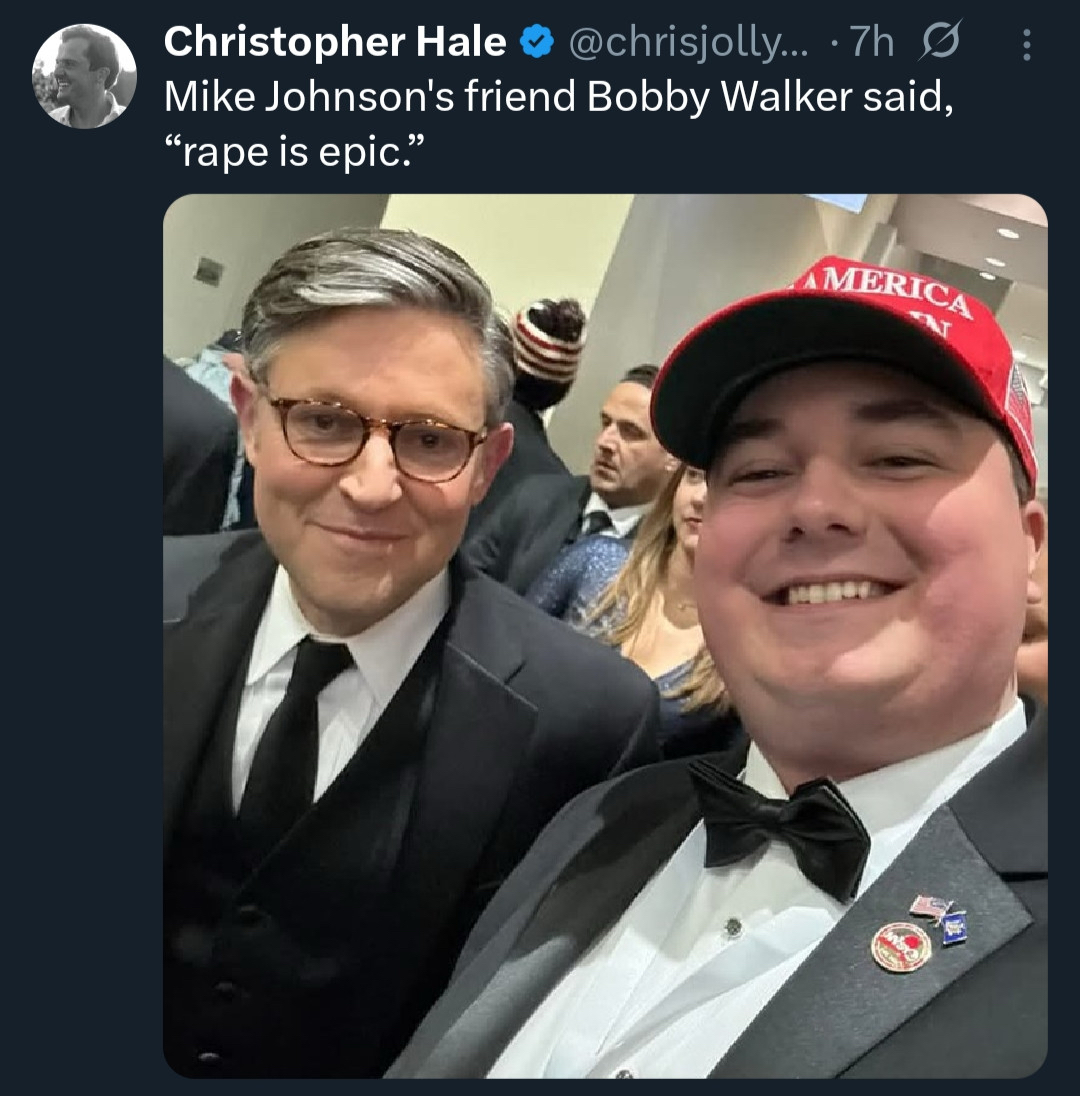Open Christopher Hale's profile picture avatar

[x=84, y=76]
